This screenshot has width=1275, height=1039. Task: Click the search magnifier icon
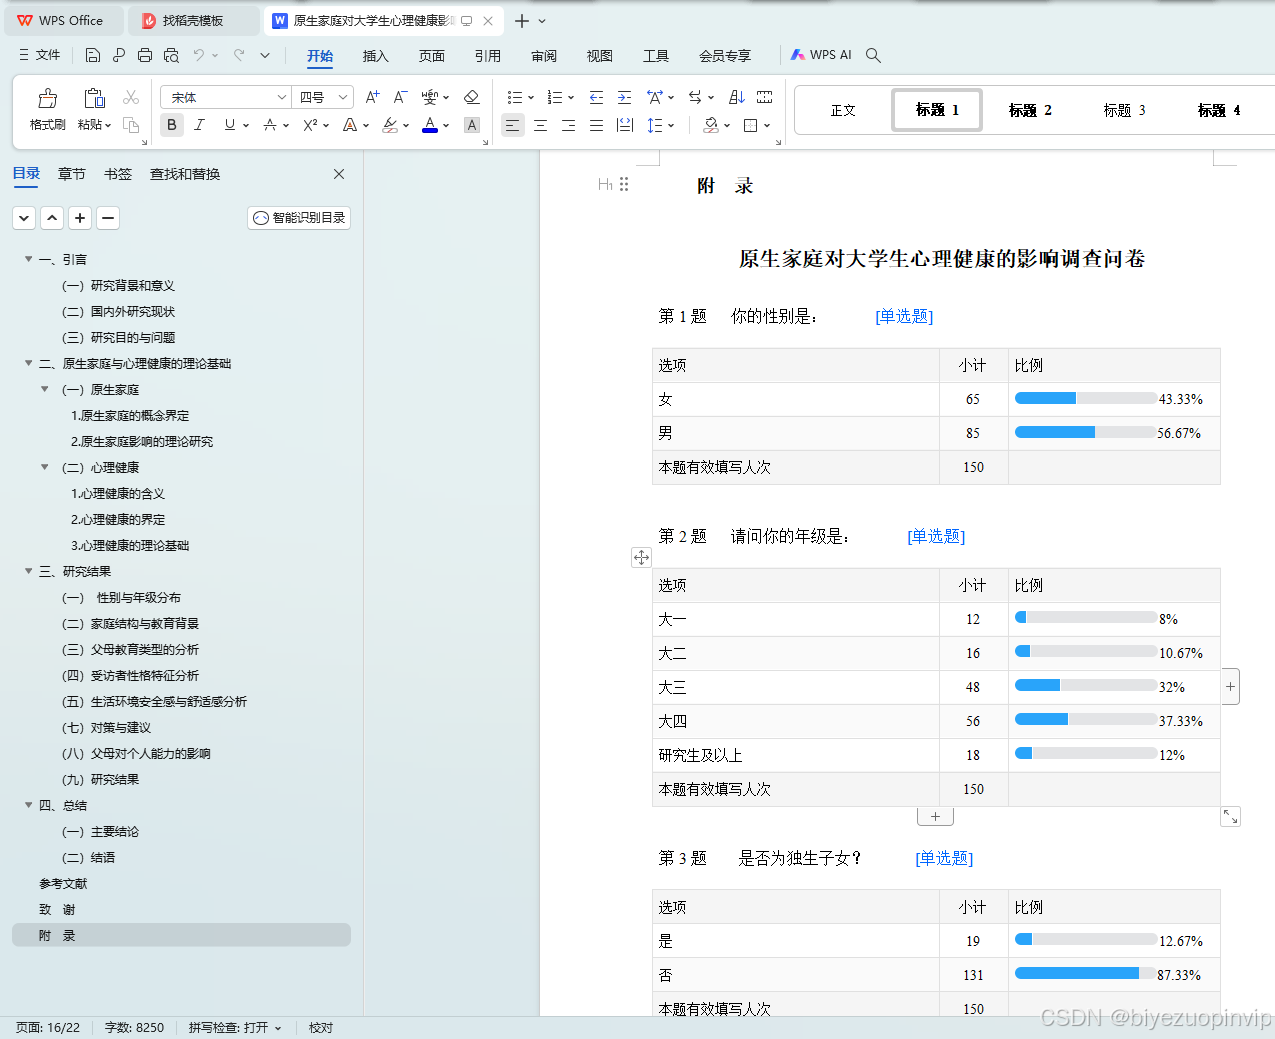click(x=873, y=55)
